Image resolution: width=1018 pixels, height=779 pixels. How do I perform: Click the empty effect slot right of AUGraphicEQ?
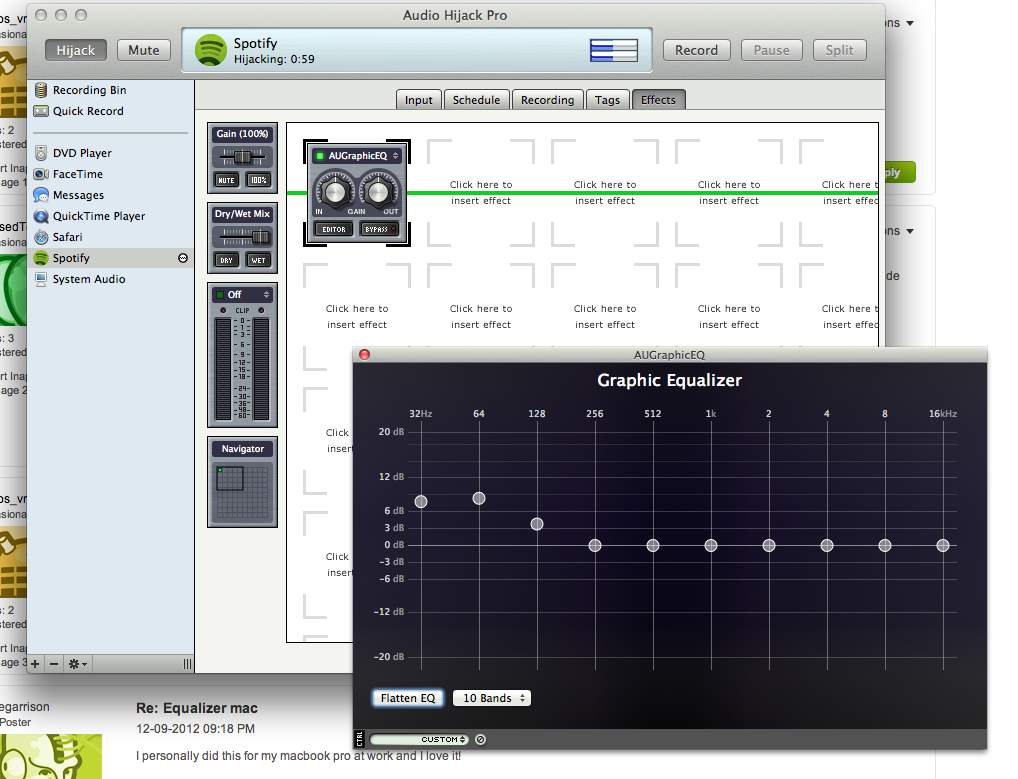480,193
